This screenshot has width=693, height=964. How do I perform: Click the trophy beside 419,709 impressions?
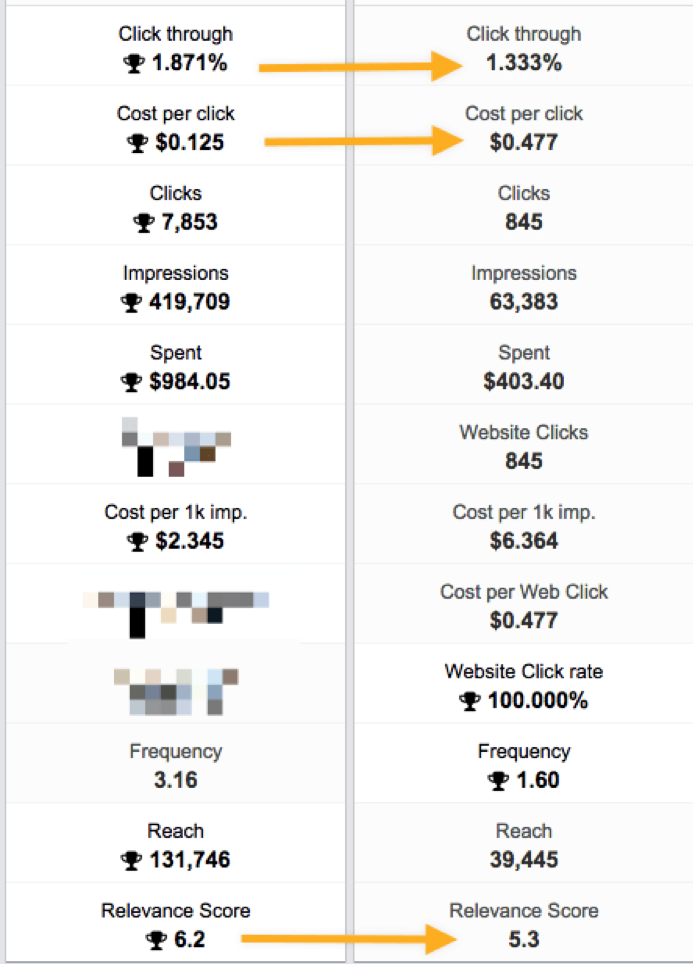131,302
